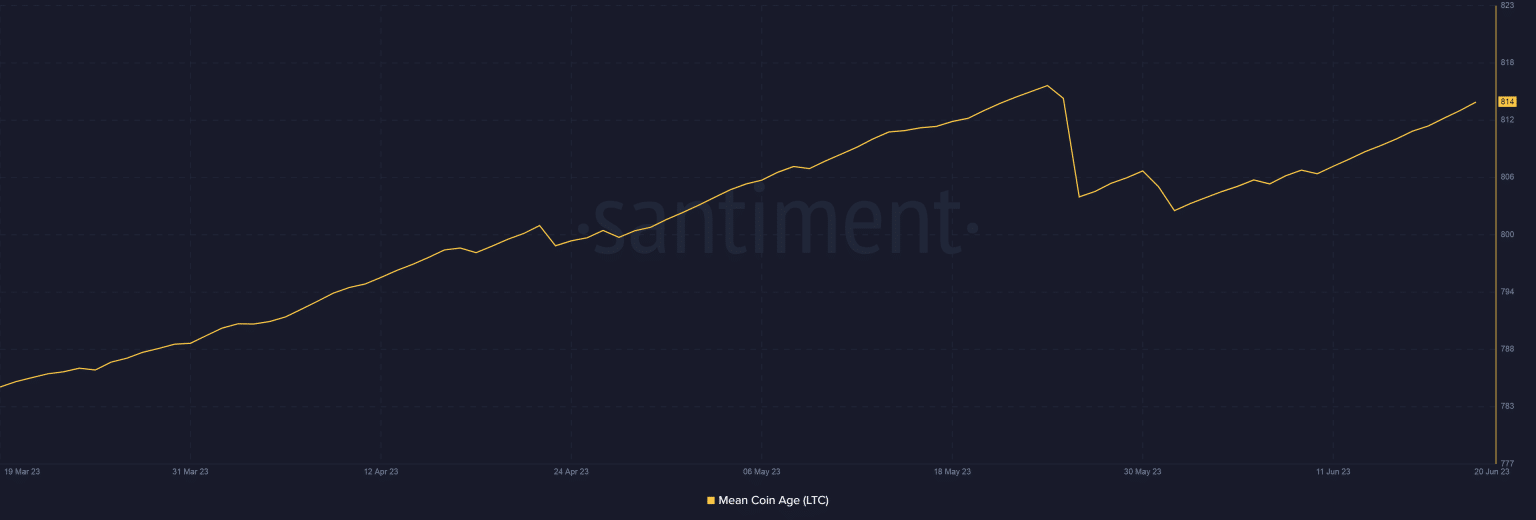Select the 19 Mar 23 date label
This screenshot has width=1536, height=520.
tap(23, 470)
